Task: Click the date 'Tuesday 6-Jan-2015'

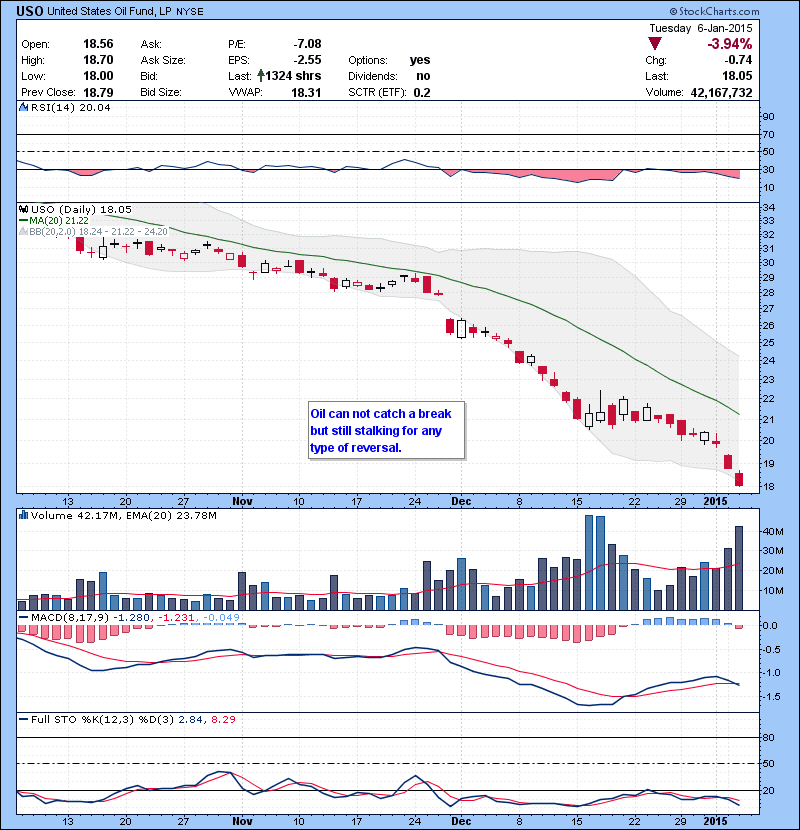Action: coord(700,28)
